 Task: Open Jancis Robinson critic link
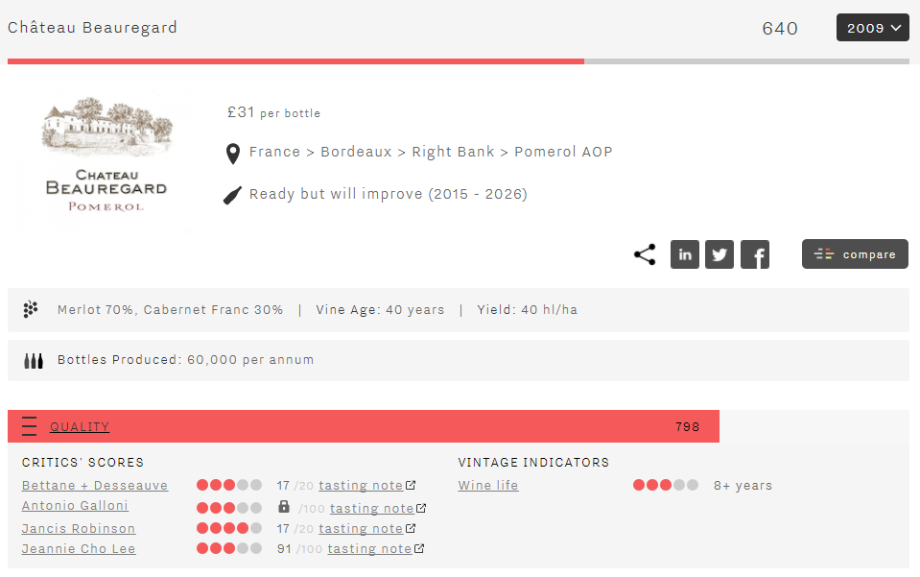coord(79,528)
